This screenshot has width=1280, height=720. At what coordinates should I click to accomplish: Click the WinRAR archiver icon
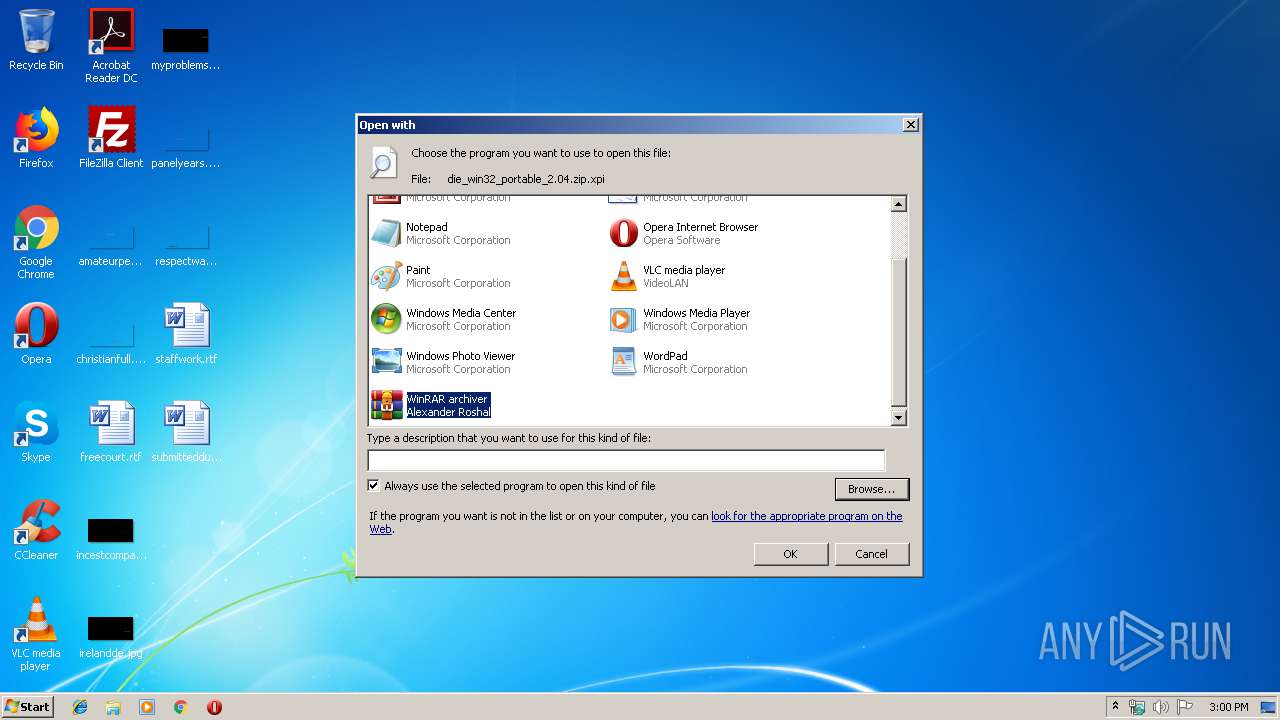[x=386, y=405]
